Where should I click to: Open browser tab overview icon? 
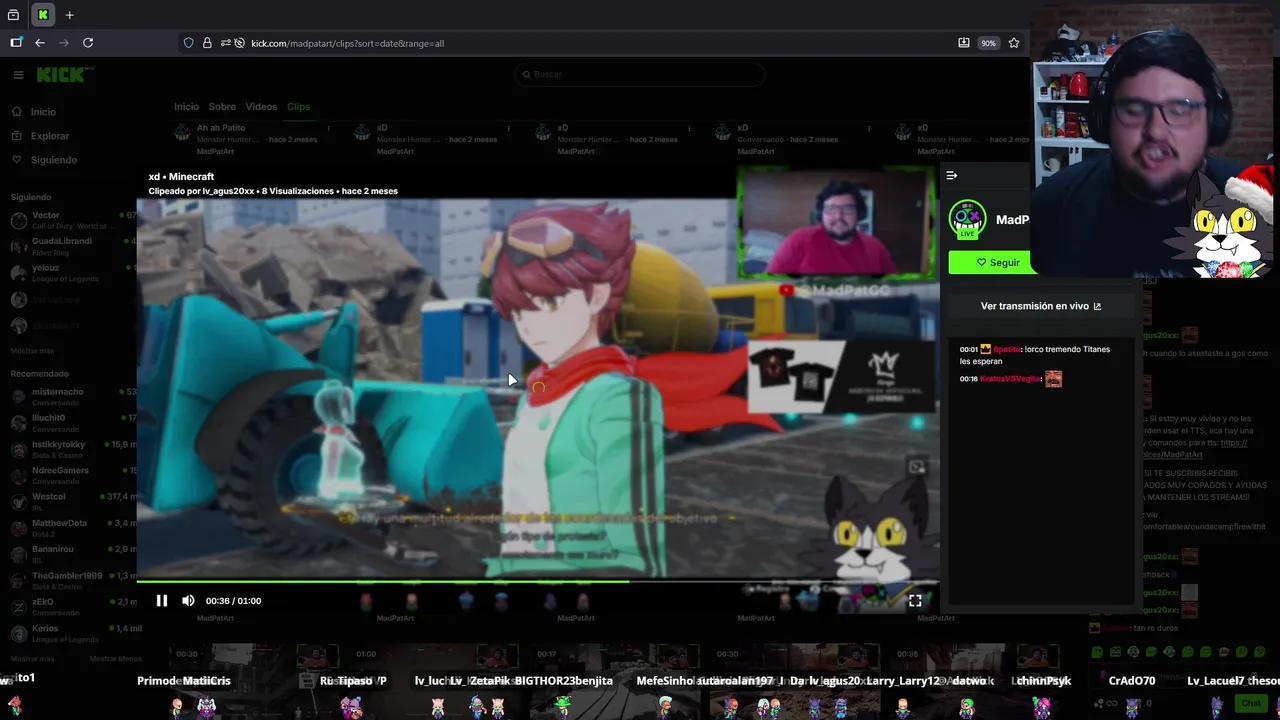[13, 15]
